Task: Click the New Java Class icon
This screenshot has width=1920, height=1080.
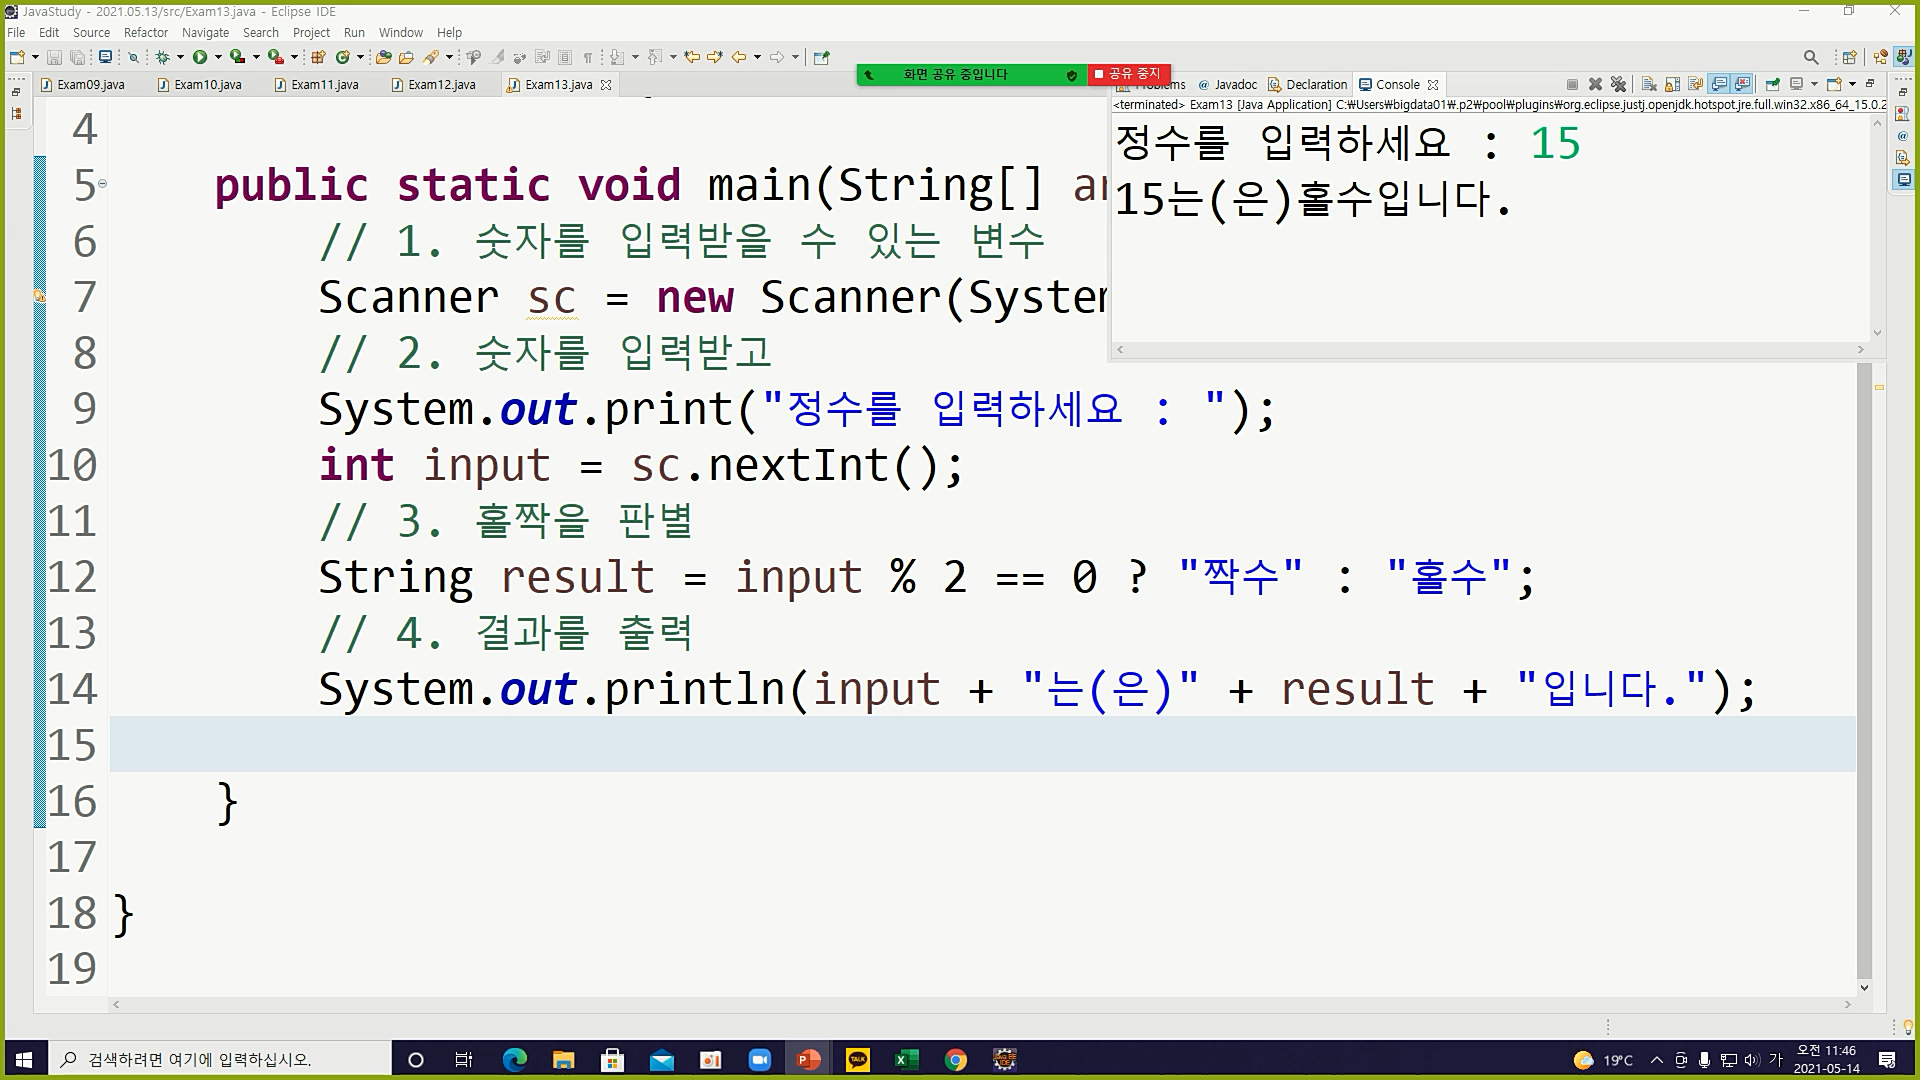Action: [x=344, y=57]
